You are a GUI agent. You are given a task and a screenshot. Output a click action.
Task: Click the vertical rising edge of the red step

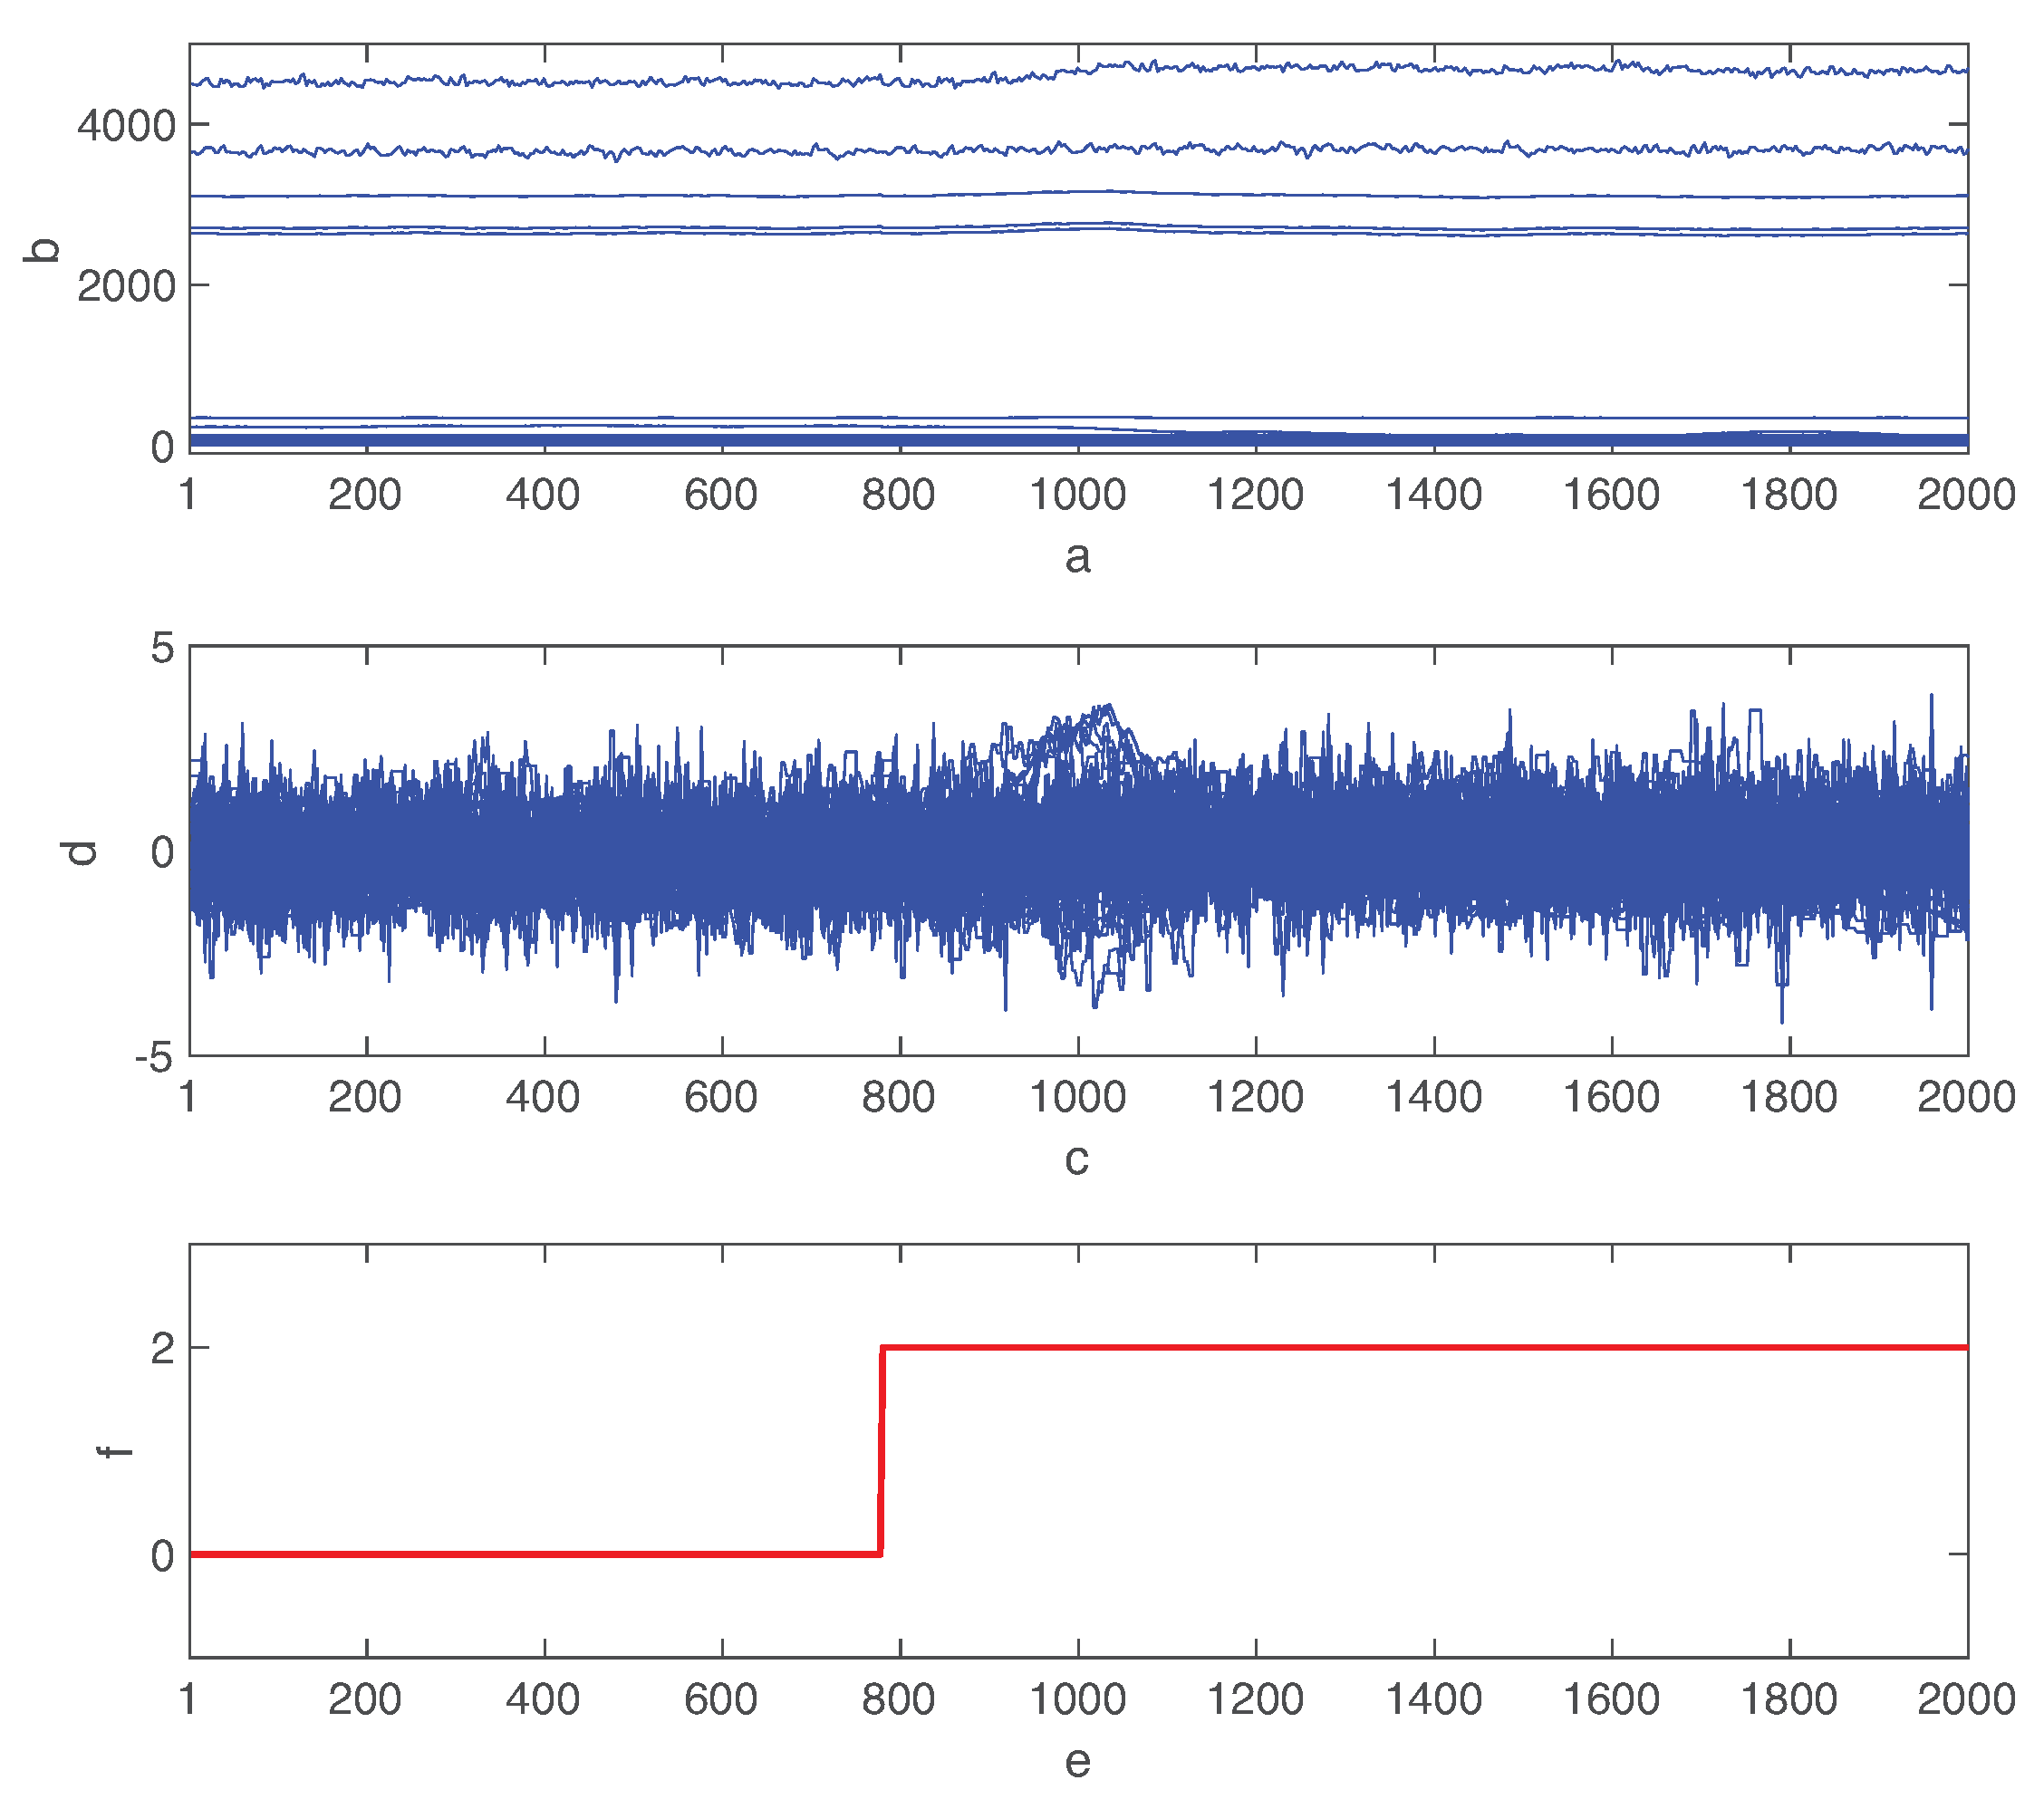coord(880,1450)
